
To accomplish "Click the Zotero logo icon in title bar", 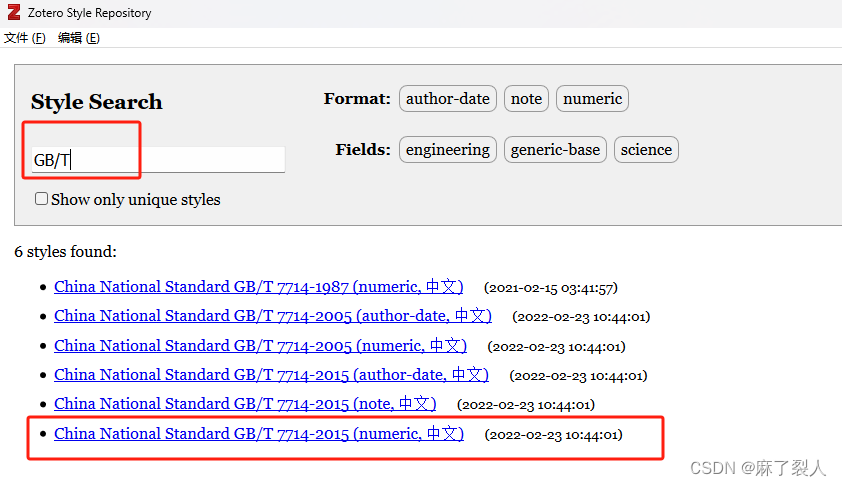I will [x=13, y=13].
